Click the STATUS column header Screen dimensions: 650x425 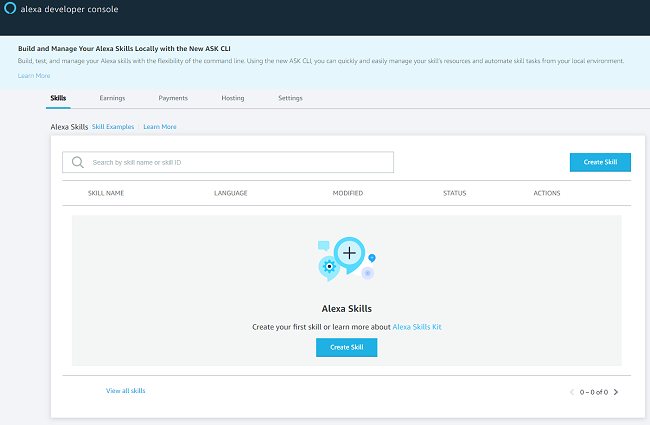[x=454, y=193]
